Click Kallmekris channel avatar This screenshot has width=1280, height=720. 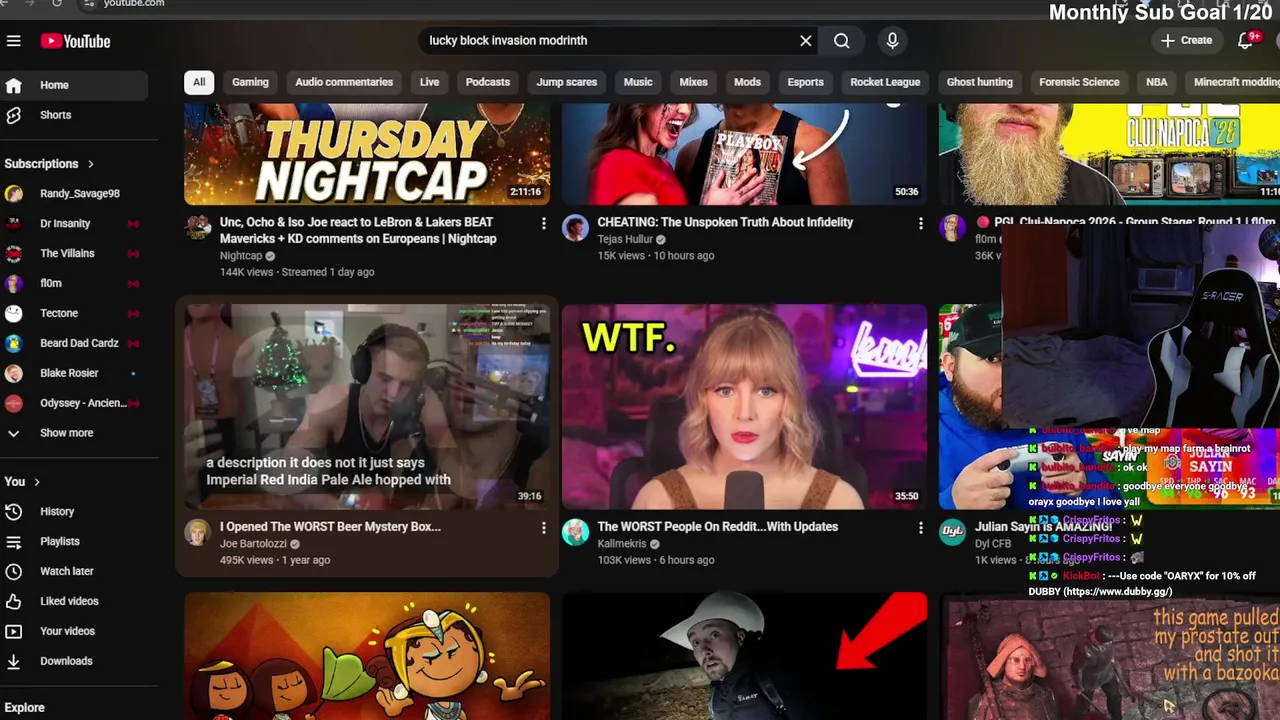pyautogui.click(x=575, y=532)
